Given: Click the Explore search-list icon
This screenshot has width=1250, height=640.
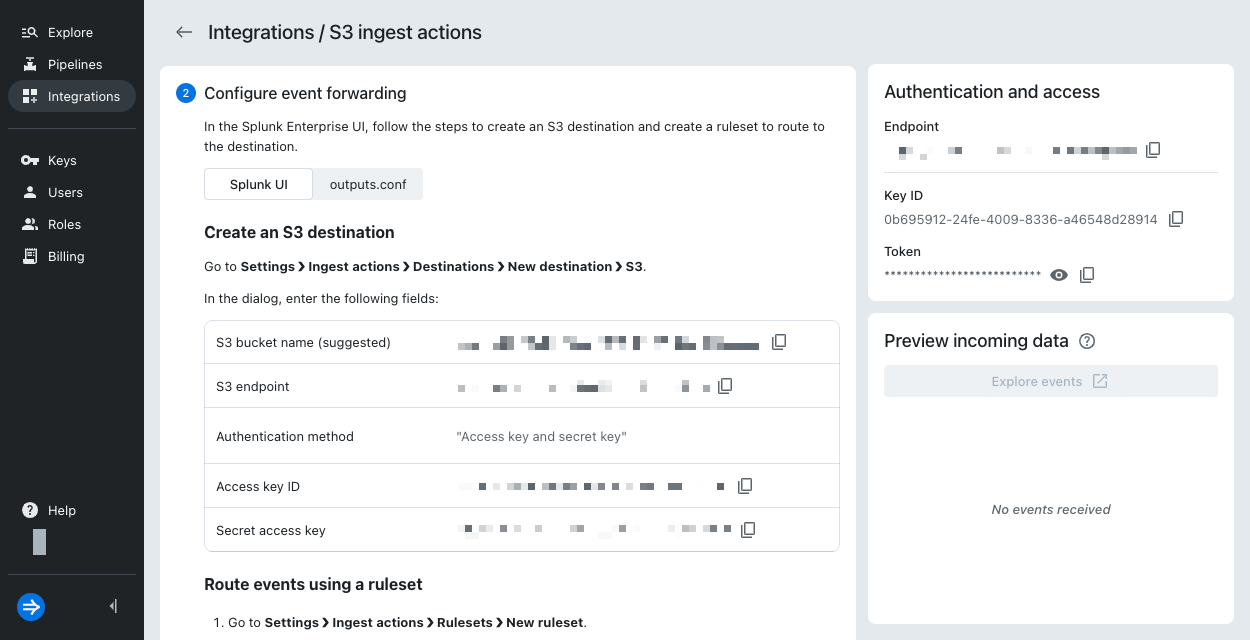Looking at the screenshot, I should click(29, 32).
